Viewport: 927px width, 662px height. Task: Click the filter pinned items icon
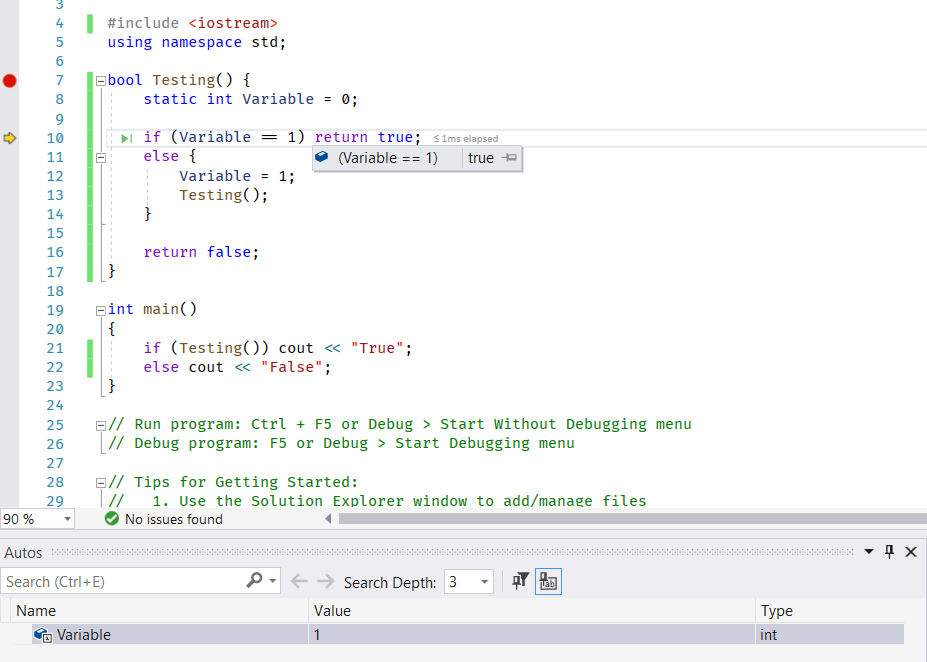[520, 581]
